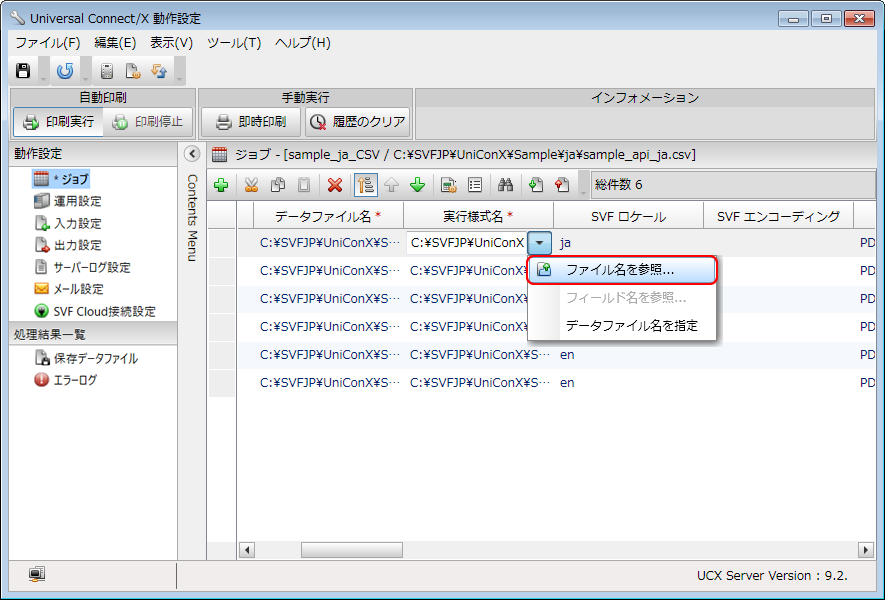Click the import (green arrow page) icon
This screenshot has width=885, height=600.
tap(536, 185)
